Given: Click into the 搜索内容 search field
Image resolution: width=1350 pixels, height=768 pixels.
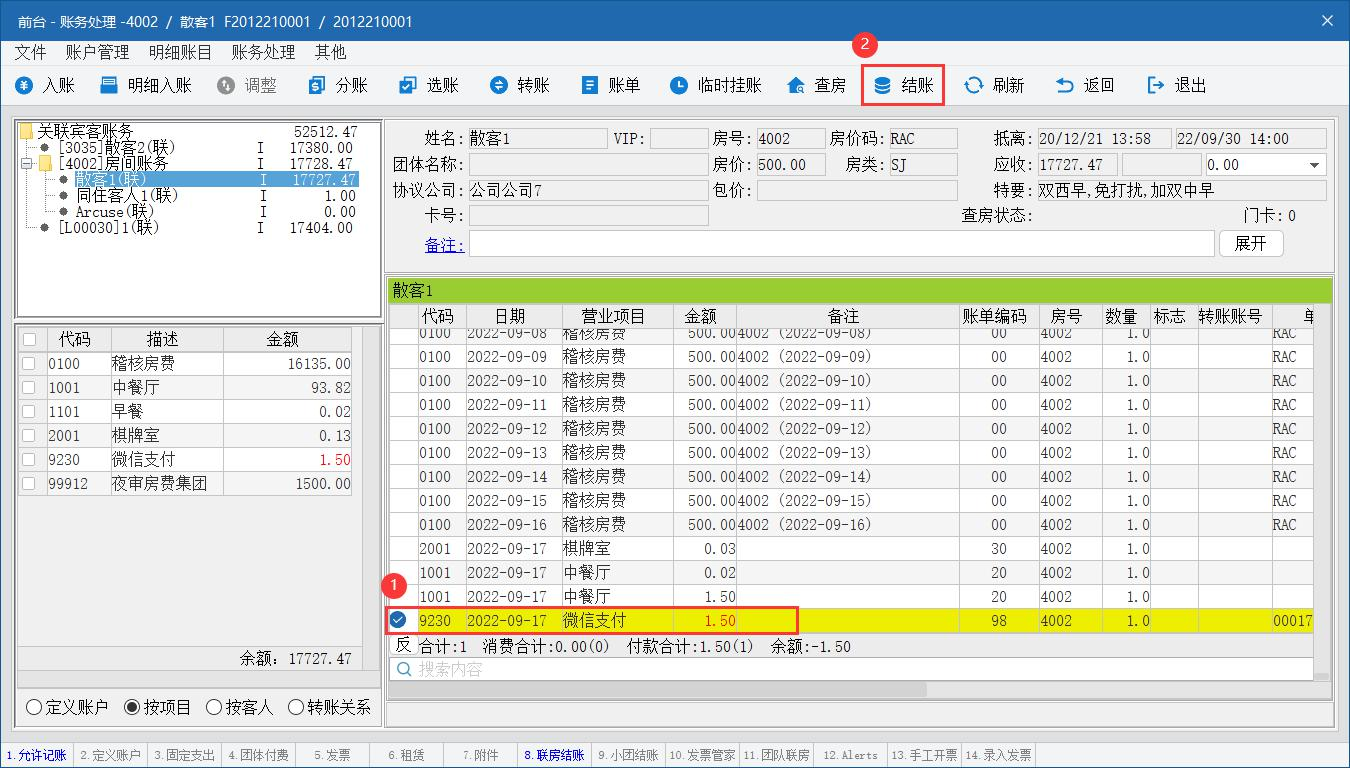Looking at the screenshot, I should click(850, 669).
